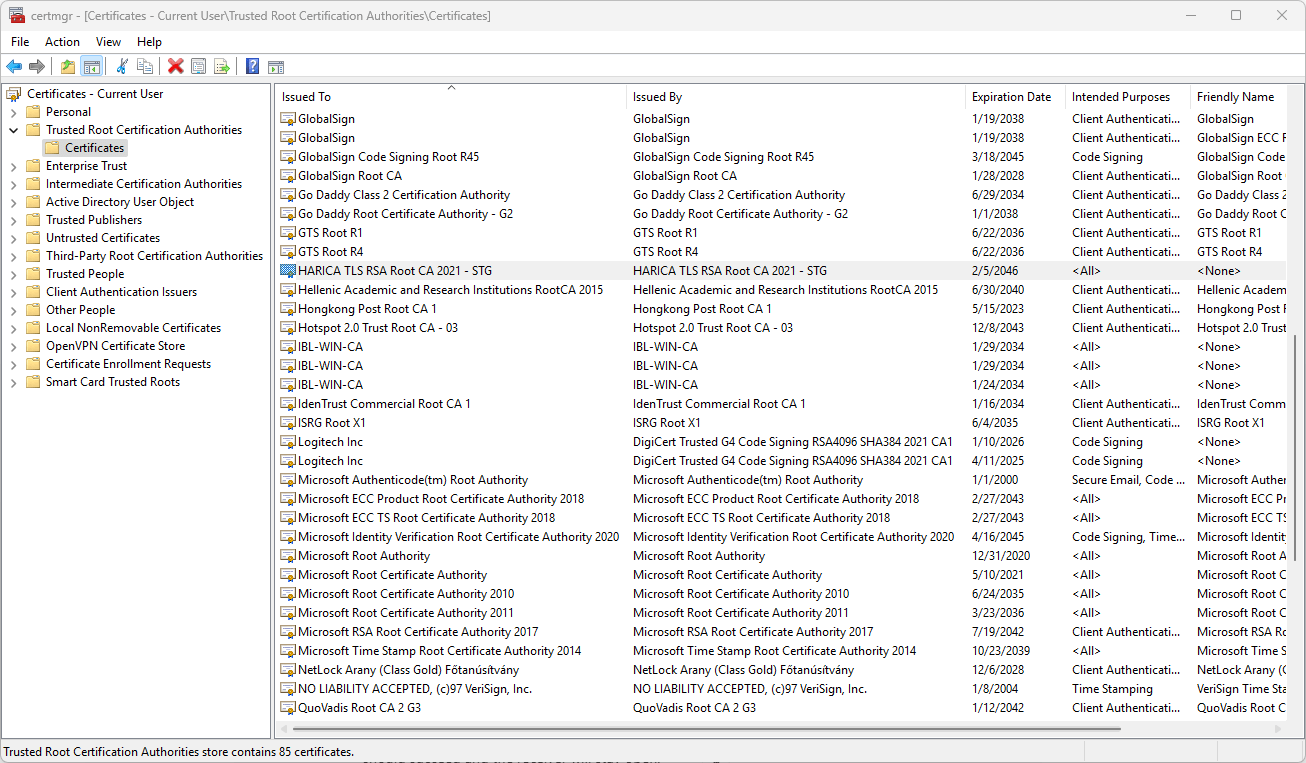Viewport: 1306px width, 763px height.
Task: Click certificate icon next to GTS Root R1
Action: pyautogui.click(x=288, y=233)
